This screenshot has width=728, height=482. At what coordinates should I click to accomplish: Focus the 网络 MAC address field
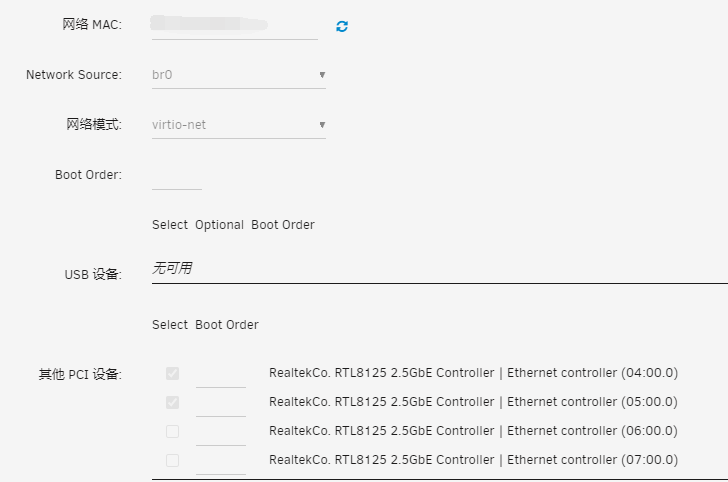[x=234, y=26]
